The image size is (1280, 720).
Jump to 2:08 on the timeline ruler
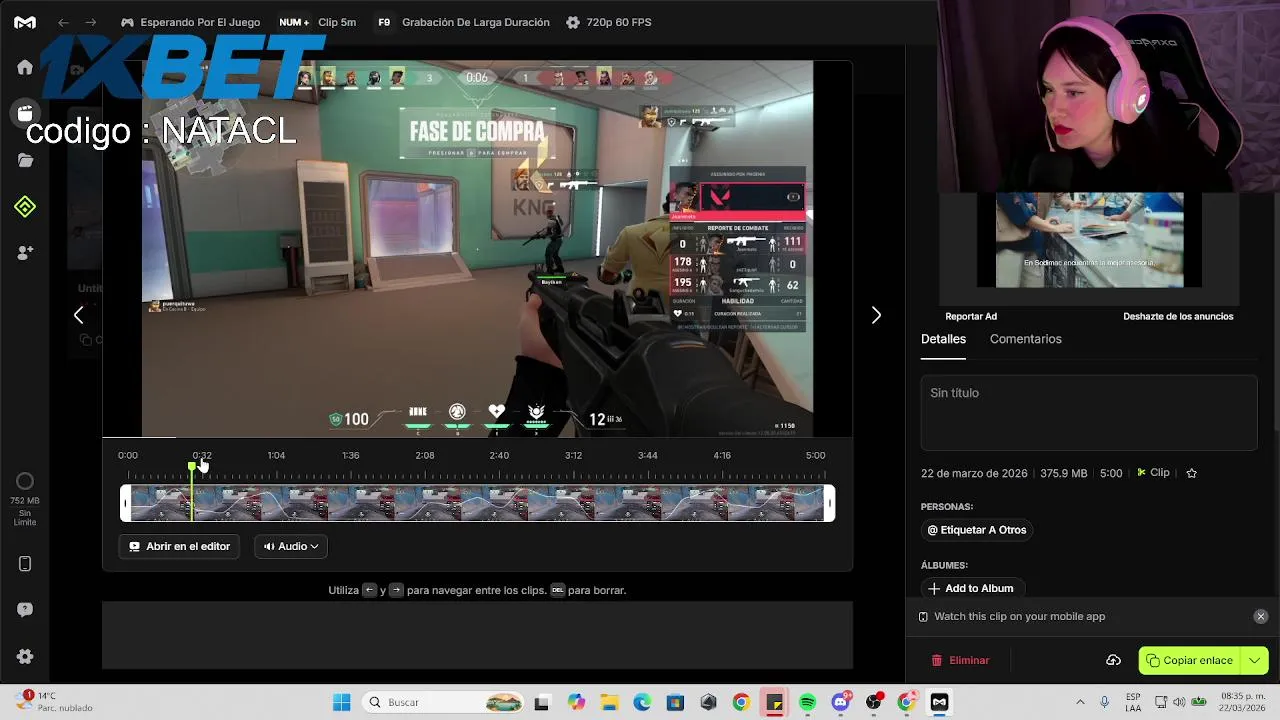click(x=425, y=455)
